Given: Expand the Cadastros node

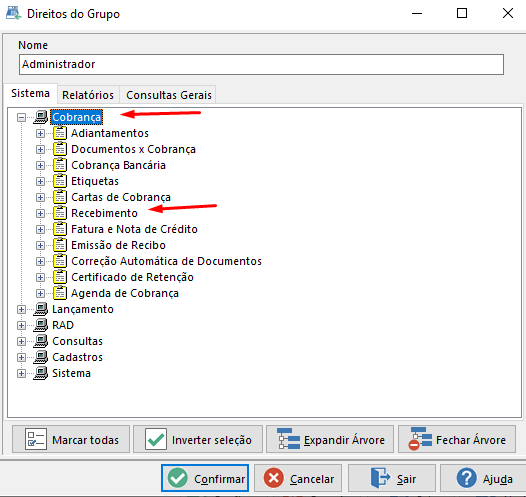Looking at the screenshot, I should [21, 357].
